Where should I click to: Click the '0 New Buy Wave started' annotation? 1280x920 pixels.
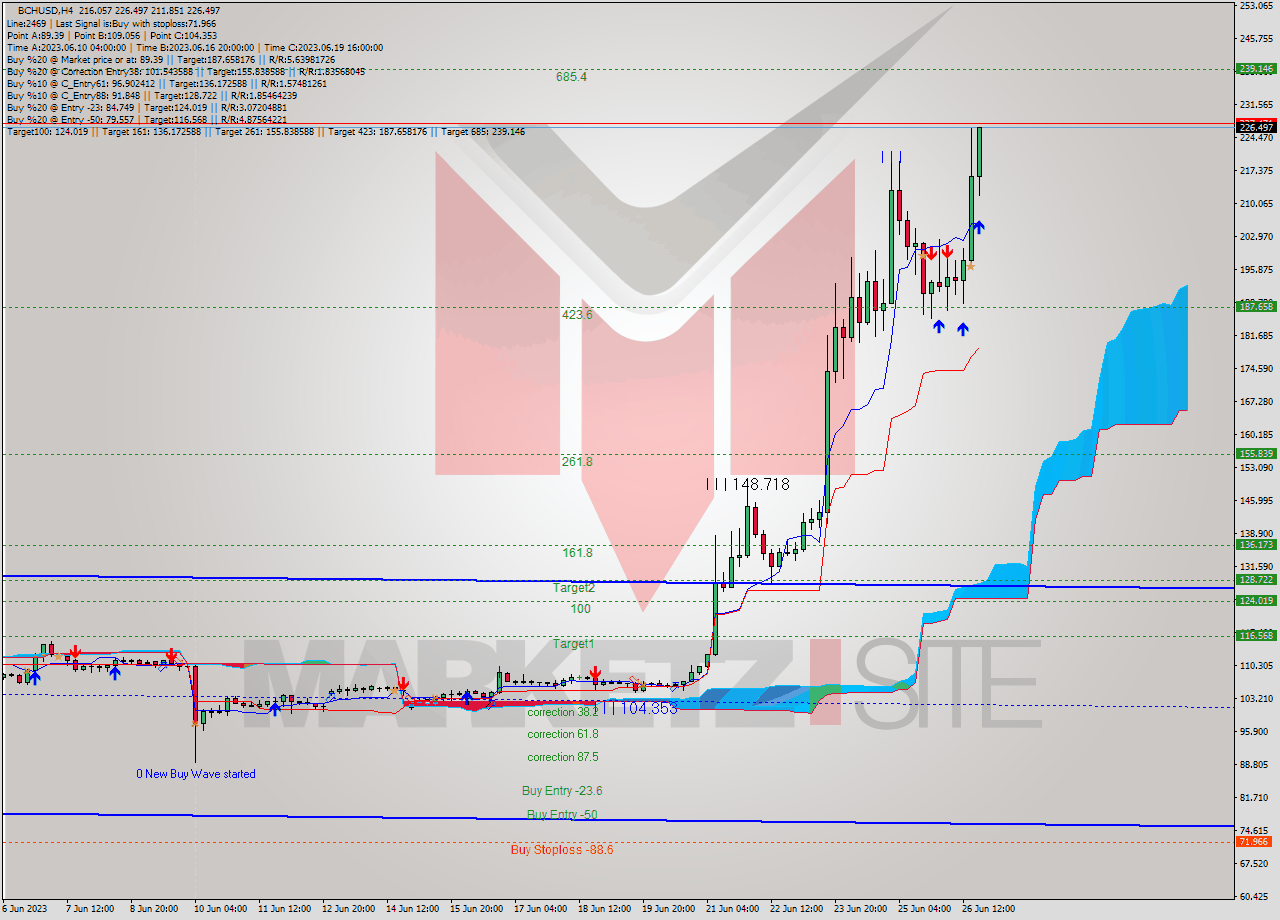pyautogui.click(x=196, y=774)
